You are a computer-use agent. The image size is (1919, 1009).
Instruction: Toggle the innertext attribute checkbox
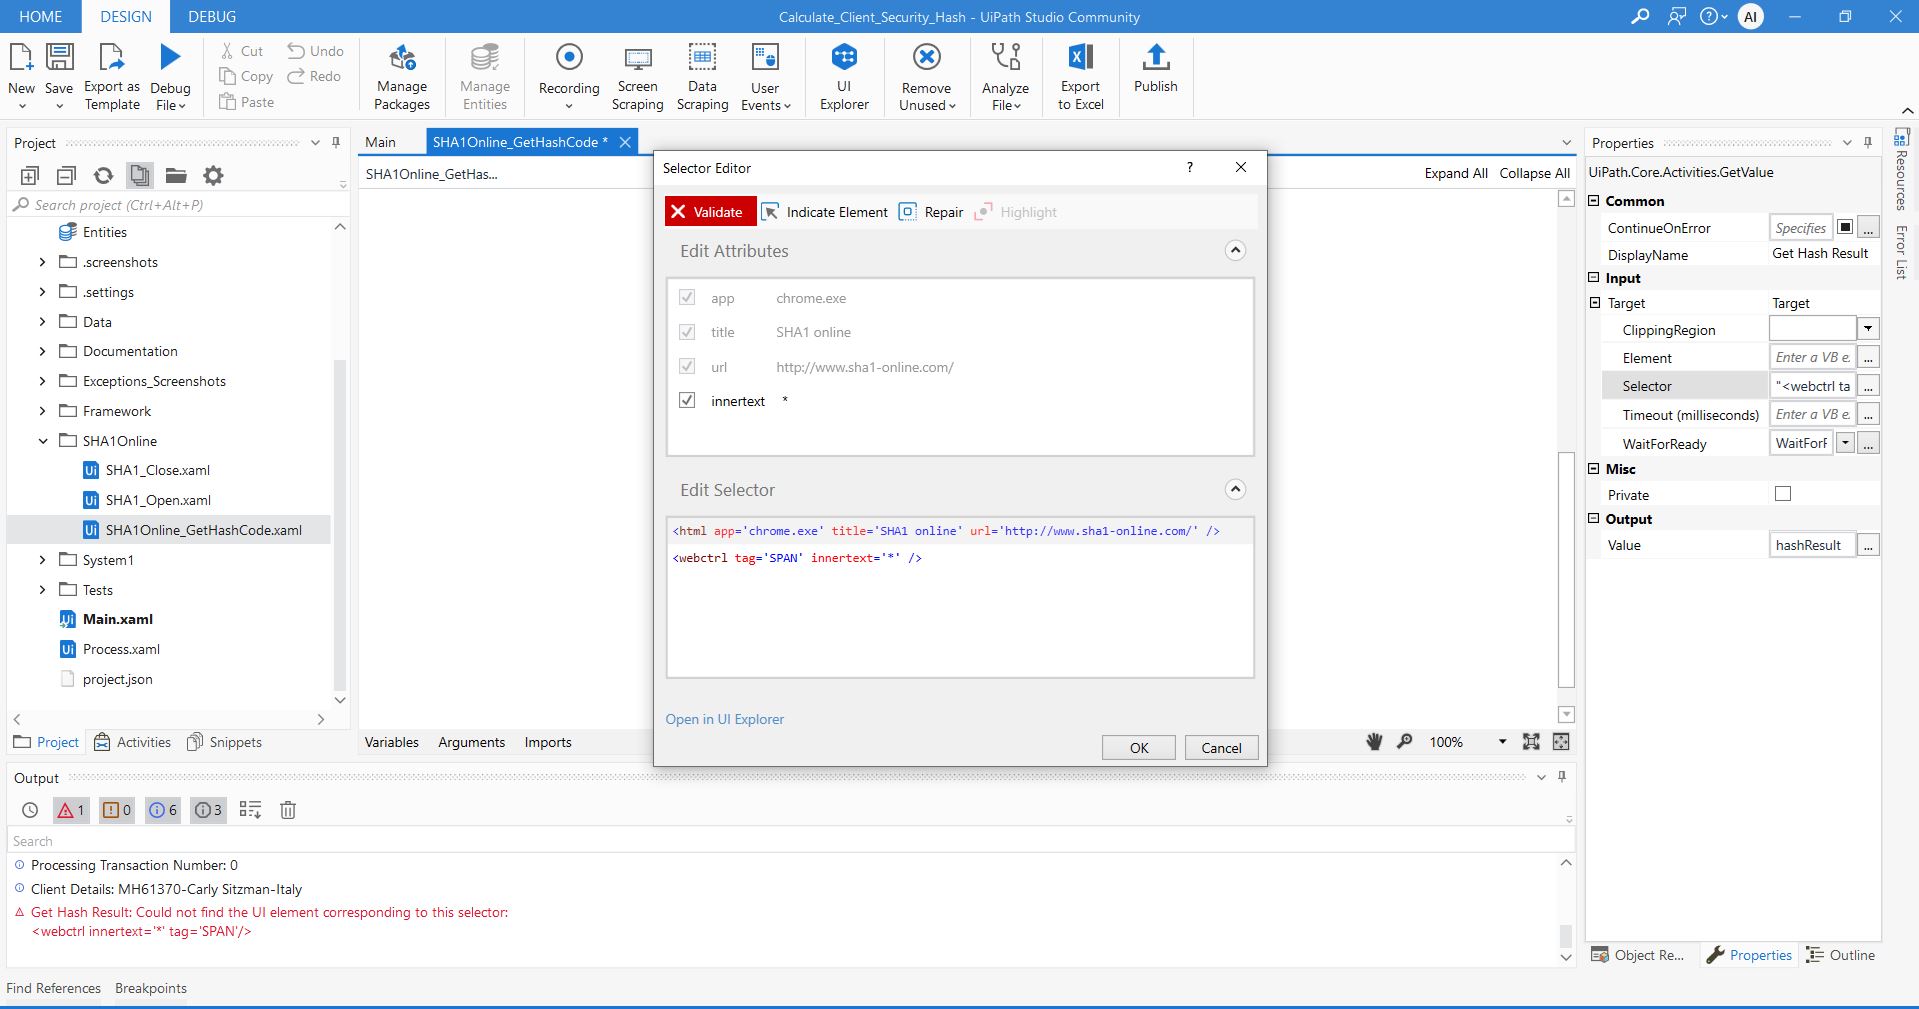(687, 400)
